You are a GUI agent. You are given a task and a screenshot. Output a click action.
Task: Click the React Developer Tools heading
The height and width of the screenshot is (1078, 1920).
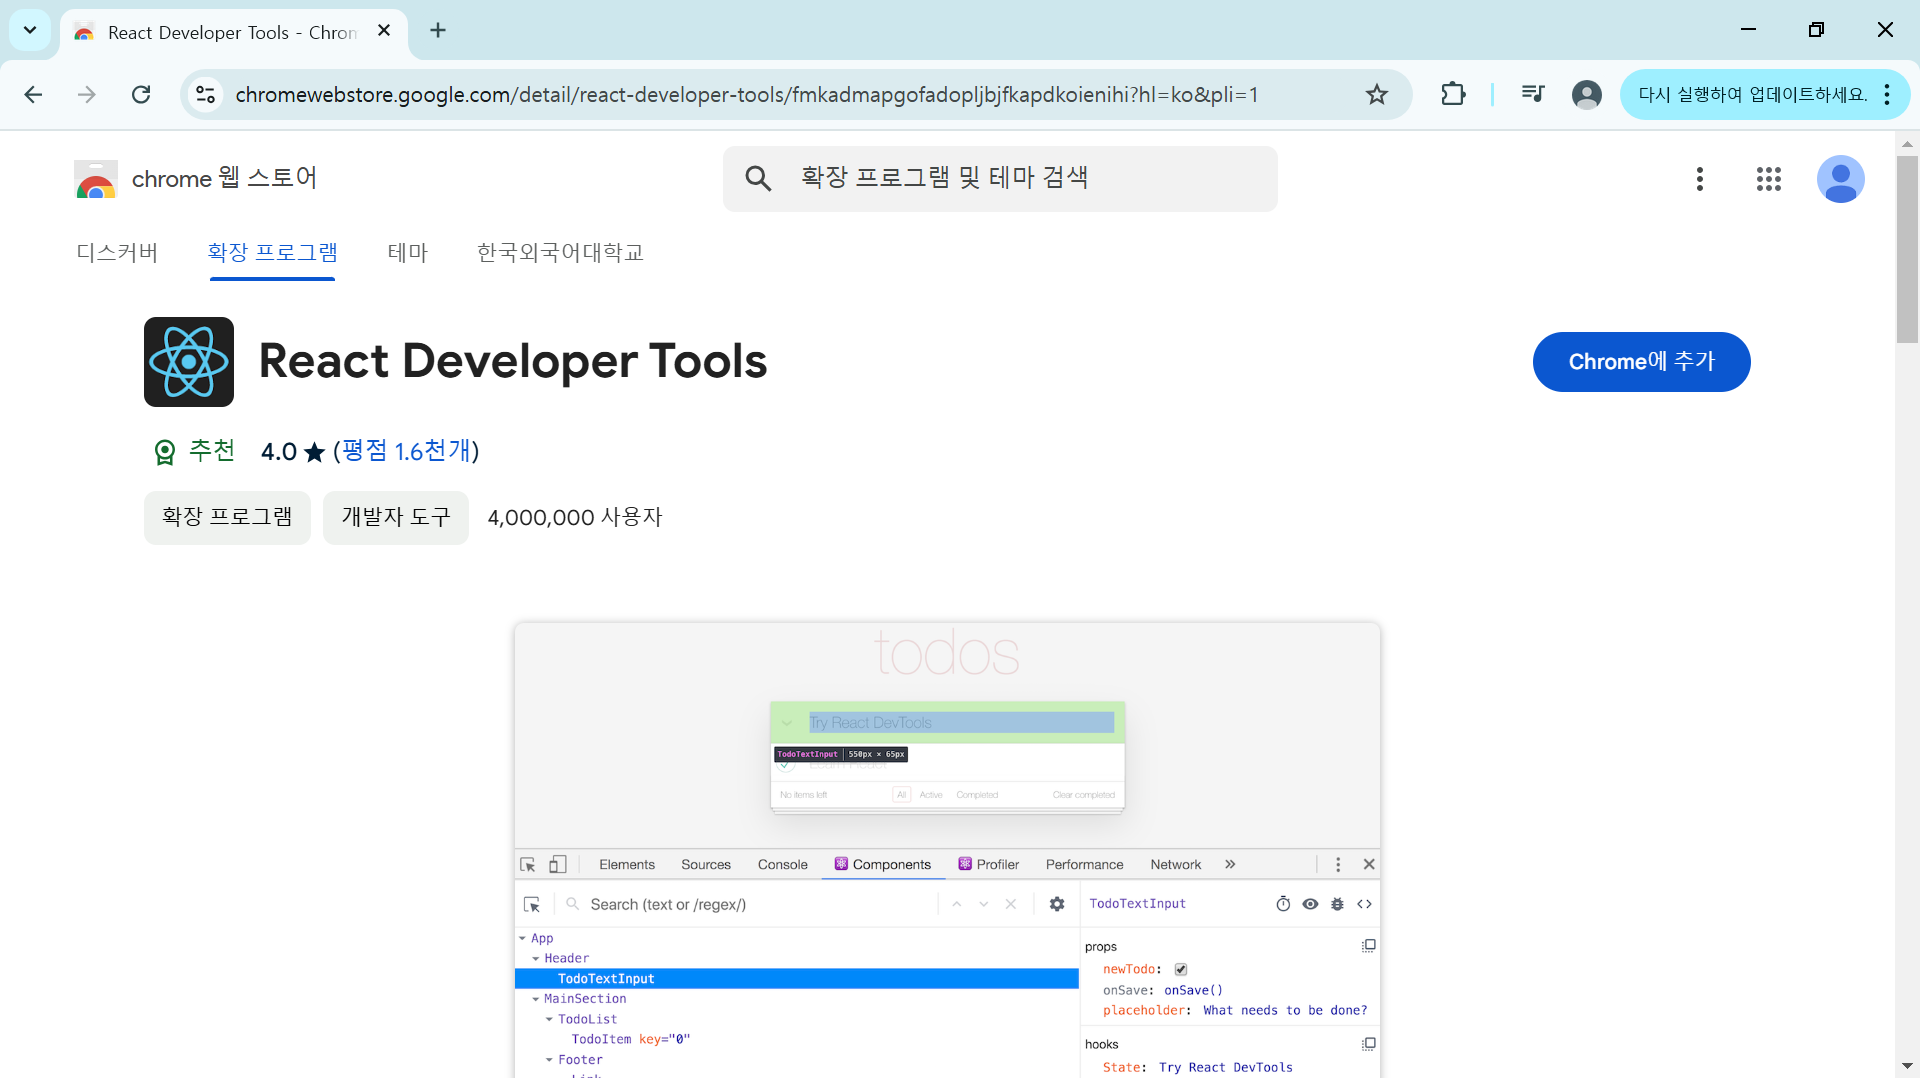513,361
